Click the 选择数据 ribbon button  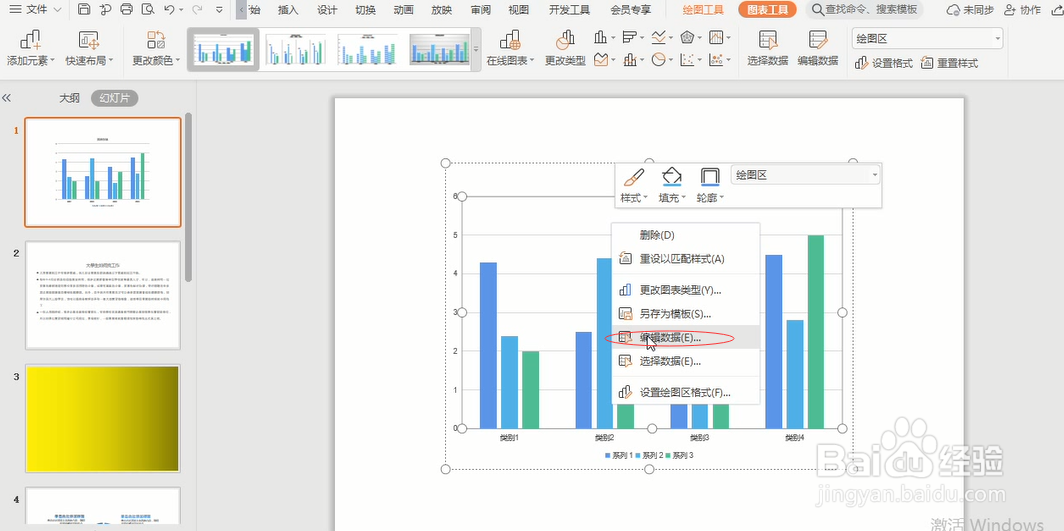767,48
